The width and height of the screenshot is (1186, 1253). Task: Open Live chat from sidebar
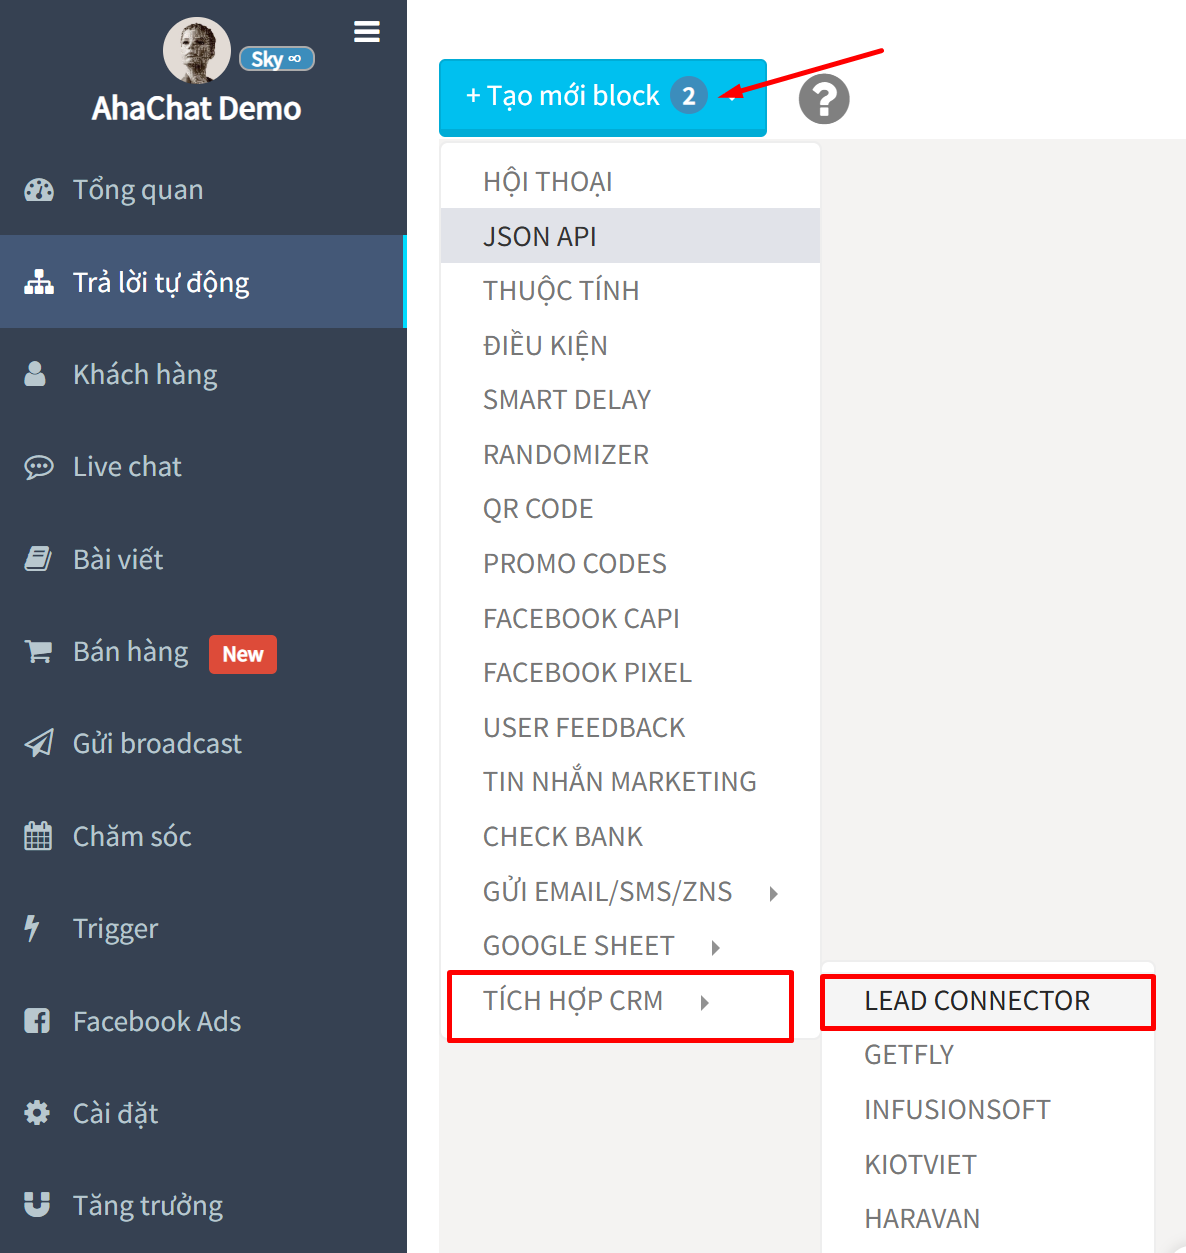point(203,467)
